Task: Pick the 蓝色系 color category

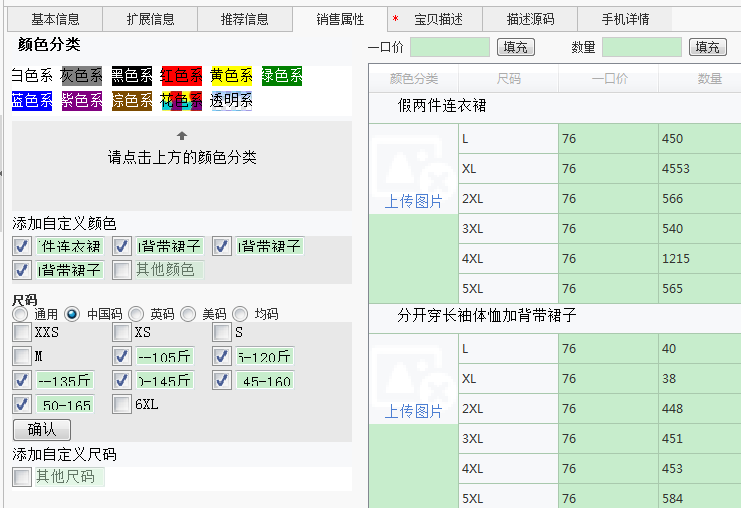Action: [31, 100]
